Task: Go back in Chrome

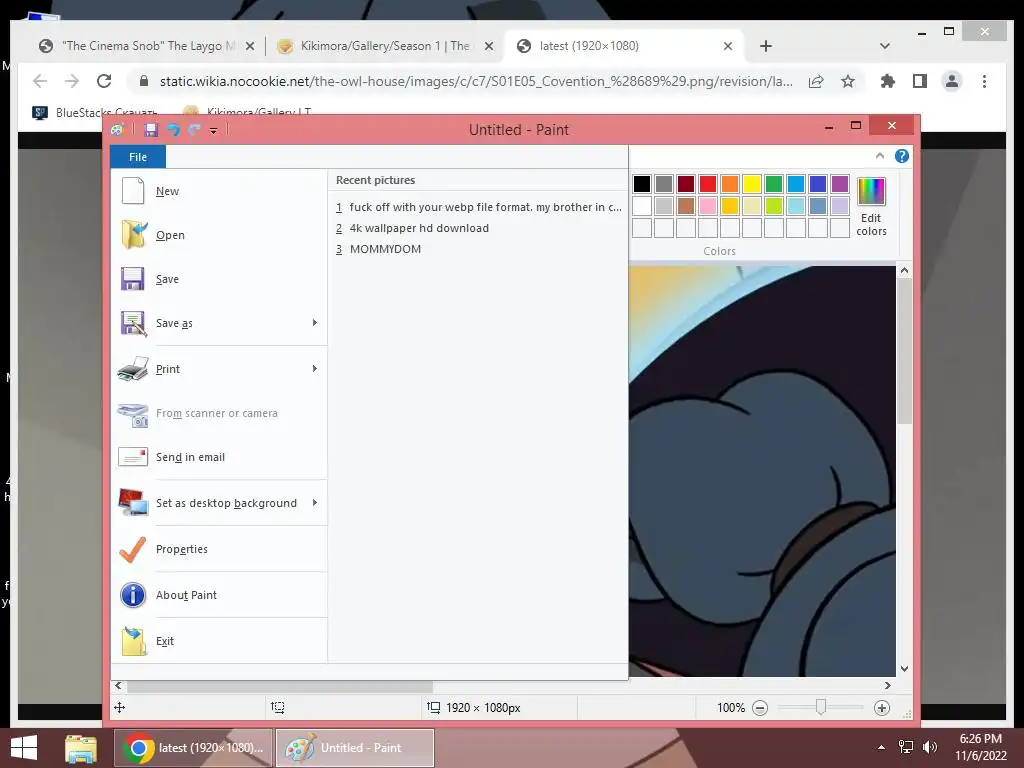Action: tap(40, 81)
